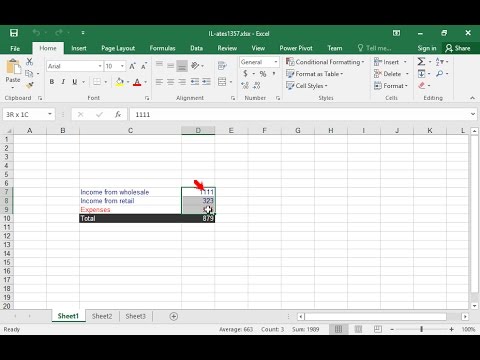
Task: Click the Paste clipboard icon
Action: click(13, 67)
